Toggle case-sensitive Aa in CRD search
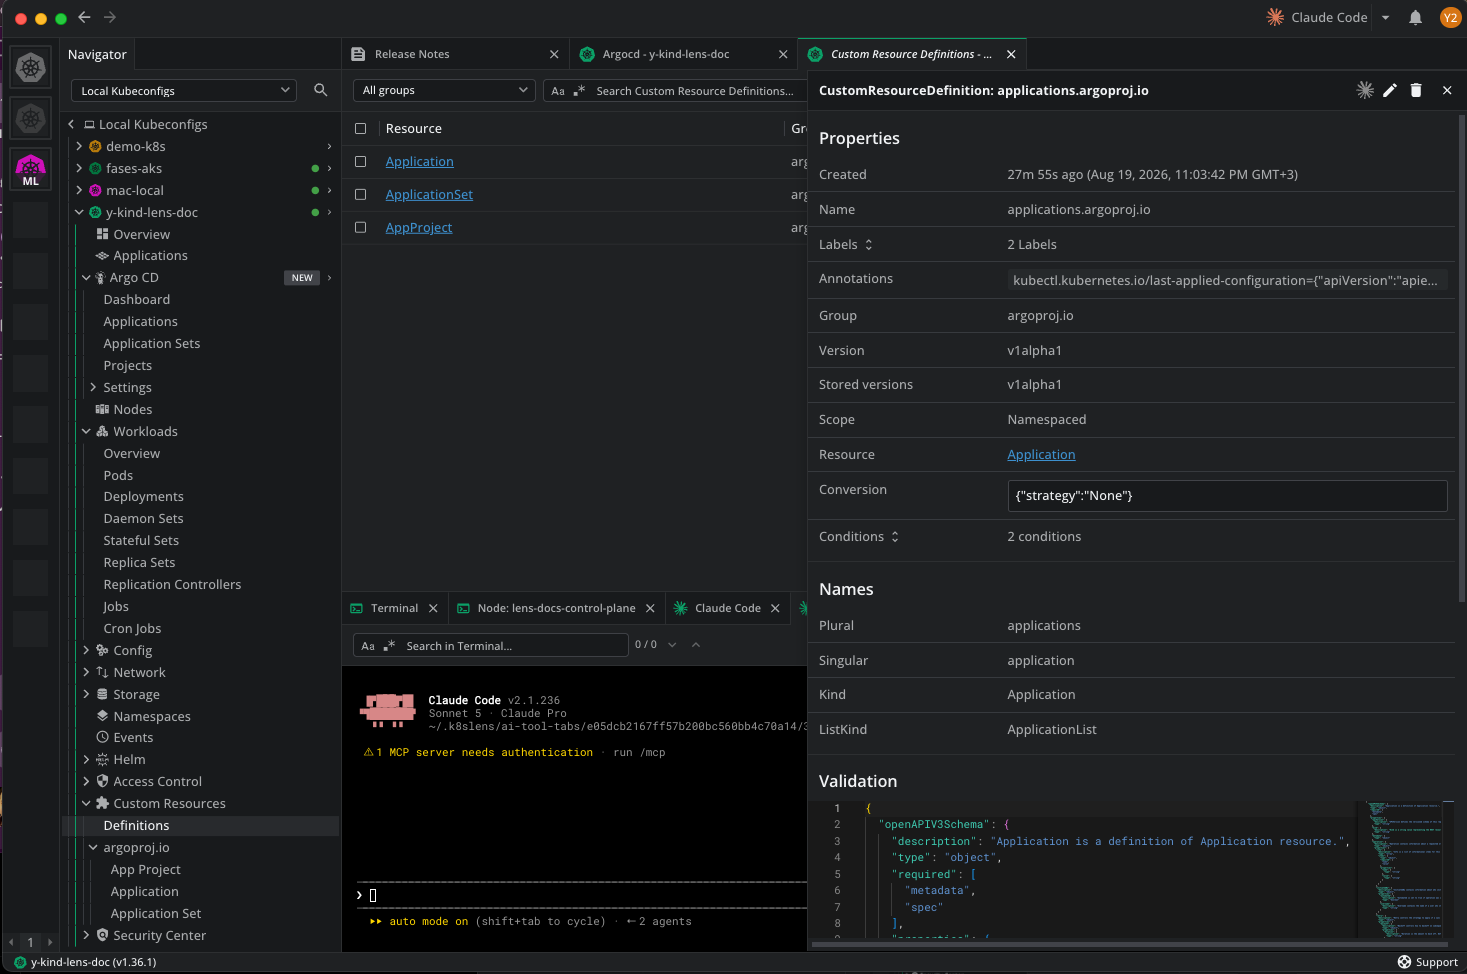 [x=558, y=91]
